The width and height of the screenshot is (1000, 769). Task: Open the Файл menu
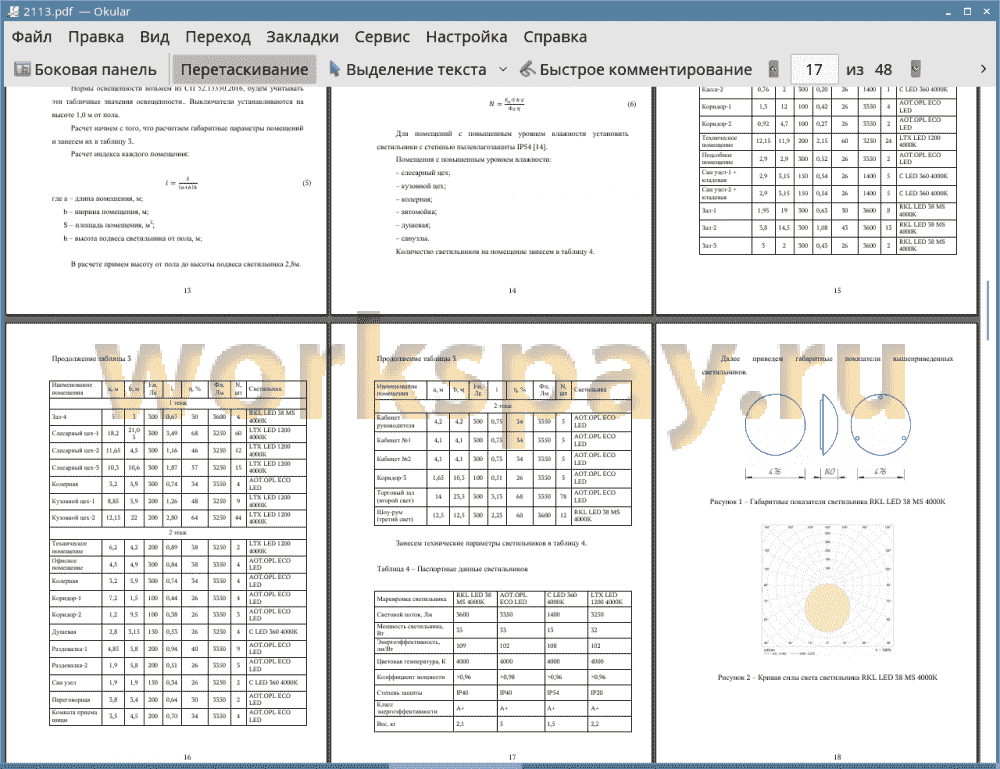(x=31, y=37)
